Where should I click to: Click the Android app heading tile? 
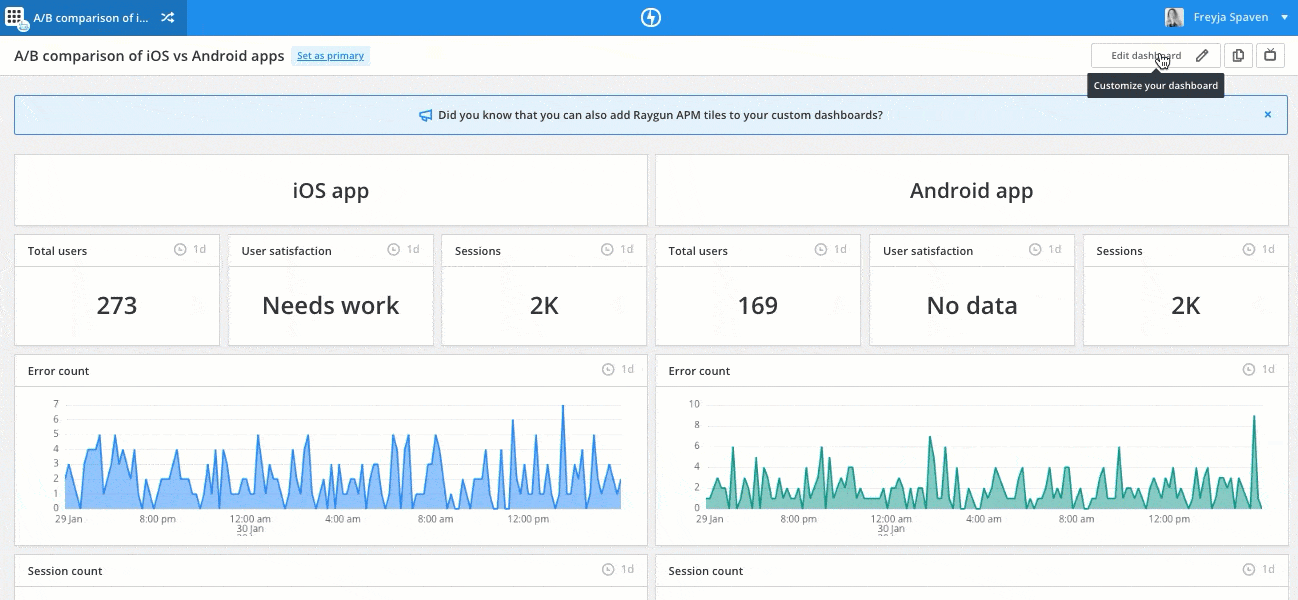coord(971,190)
